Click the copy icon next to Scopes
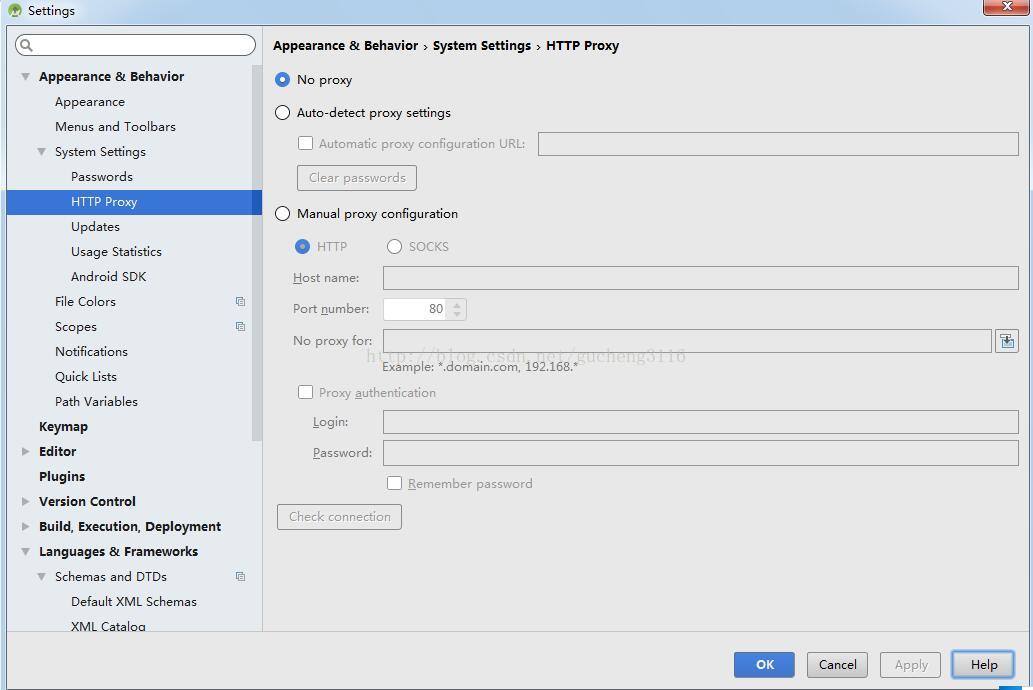 [x=240, y=326]
